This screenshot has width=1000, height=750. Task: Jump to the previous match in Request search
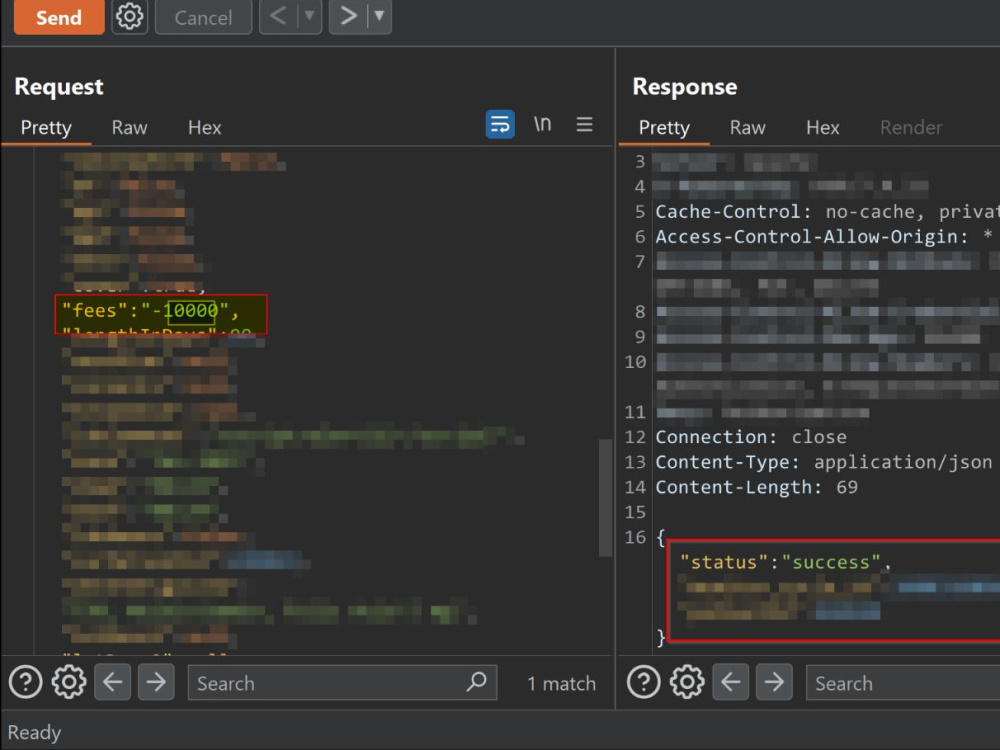tap(113, 682)
